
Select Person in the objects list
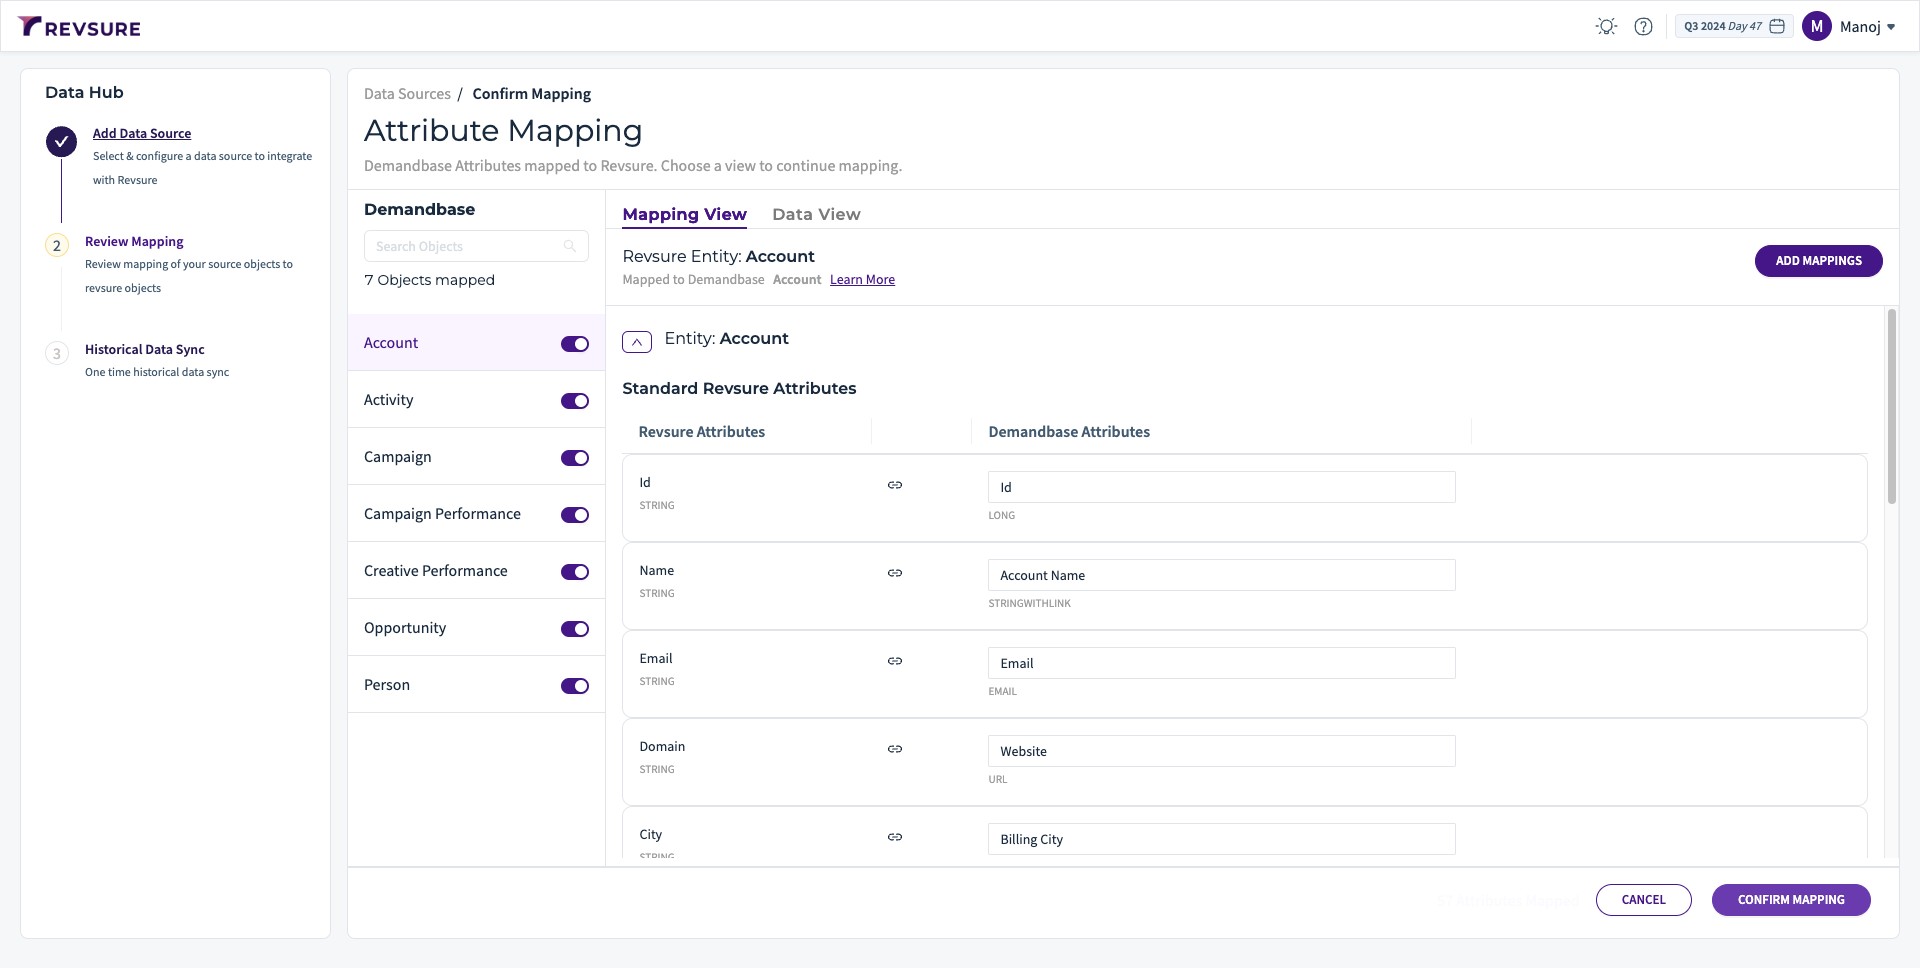[x=476, y=685]
